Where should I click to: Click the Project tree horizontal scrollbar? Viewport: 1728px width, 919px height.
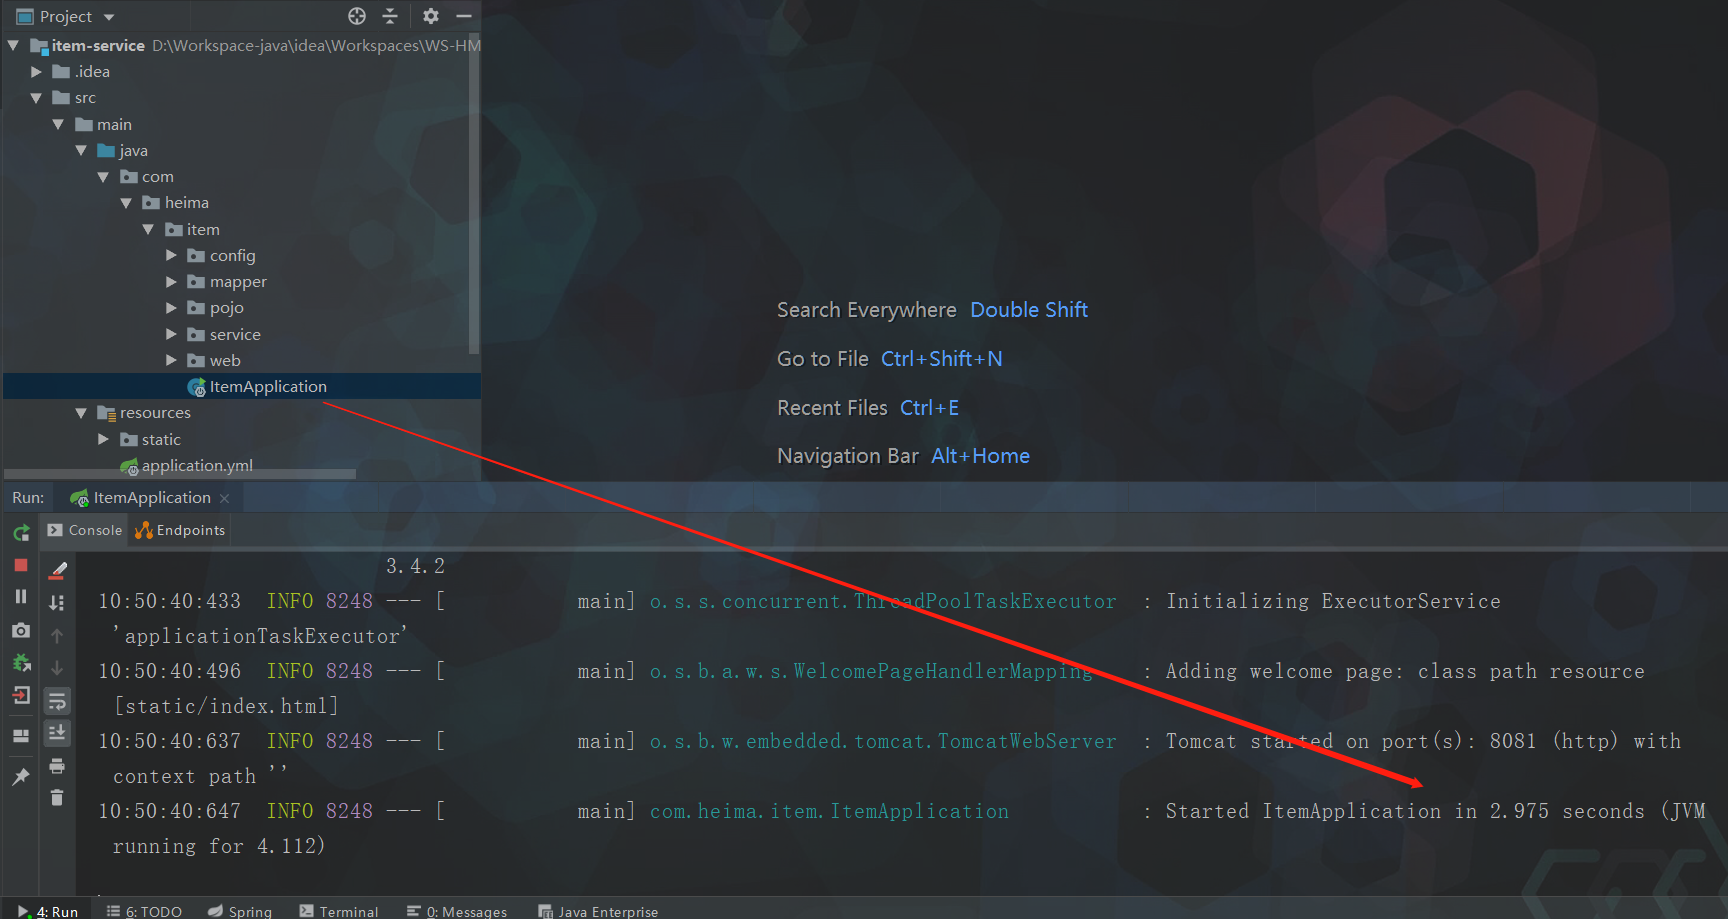click(x=180, y=474)
